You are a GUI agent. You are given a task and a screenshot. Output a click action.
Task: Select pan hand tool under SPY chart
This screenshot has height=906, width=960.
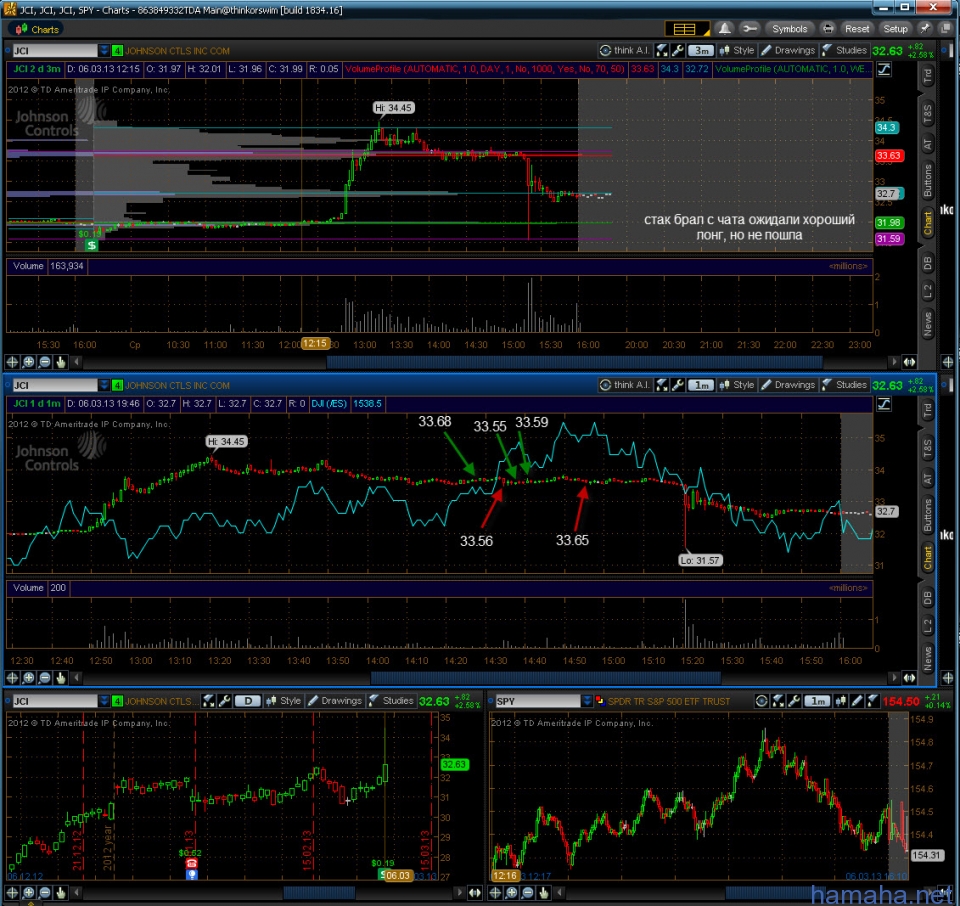[544, 893]
